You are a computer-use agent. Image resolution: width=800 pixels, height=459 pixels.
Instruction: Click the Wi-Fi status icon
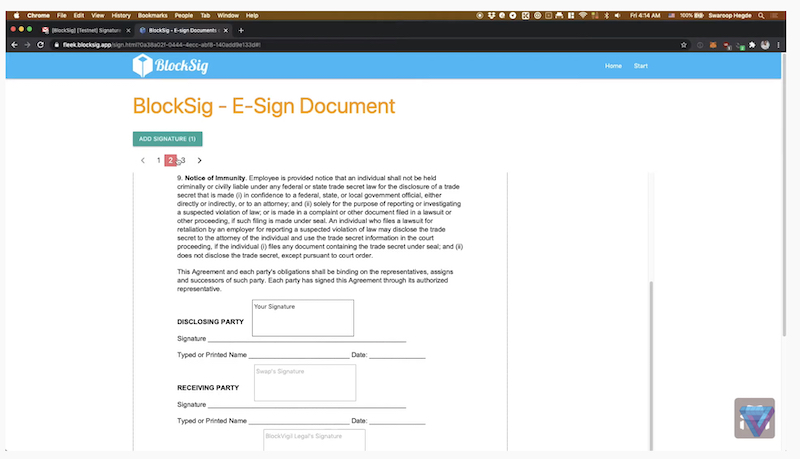pos(583,15)
